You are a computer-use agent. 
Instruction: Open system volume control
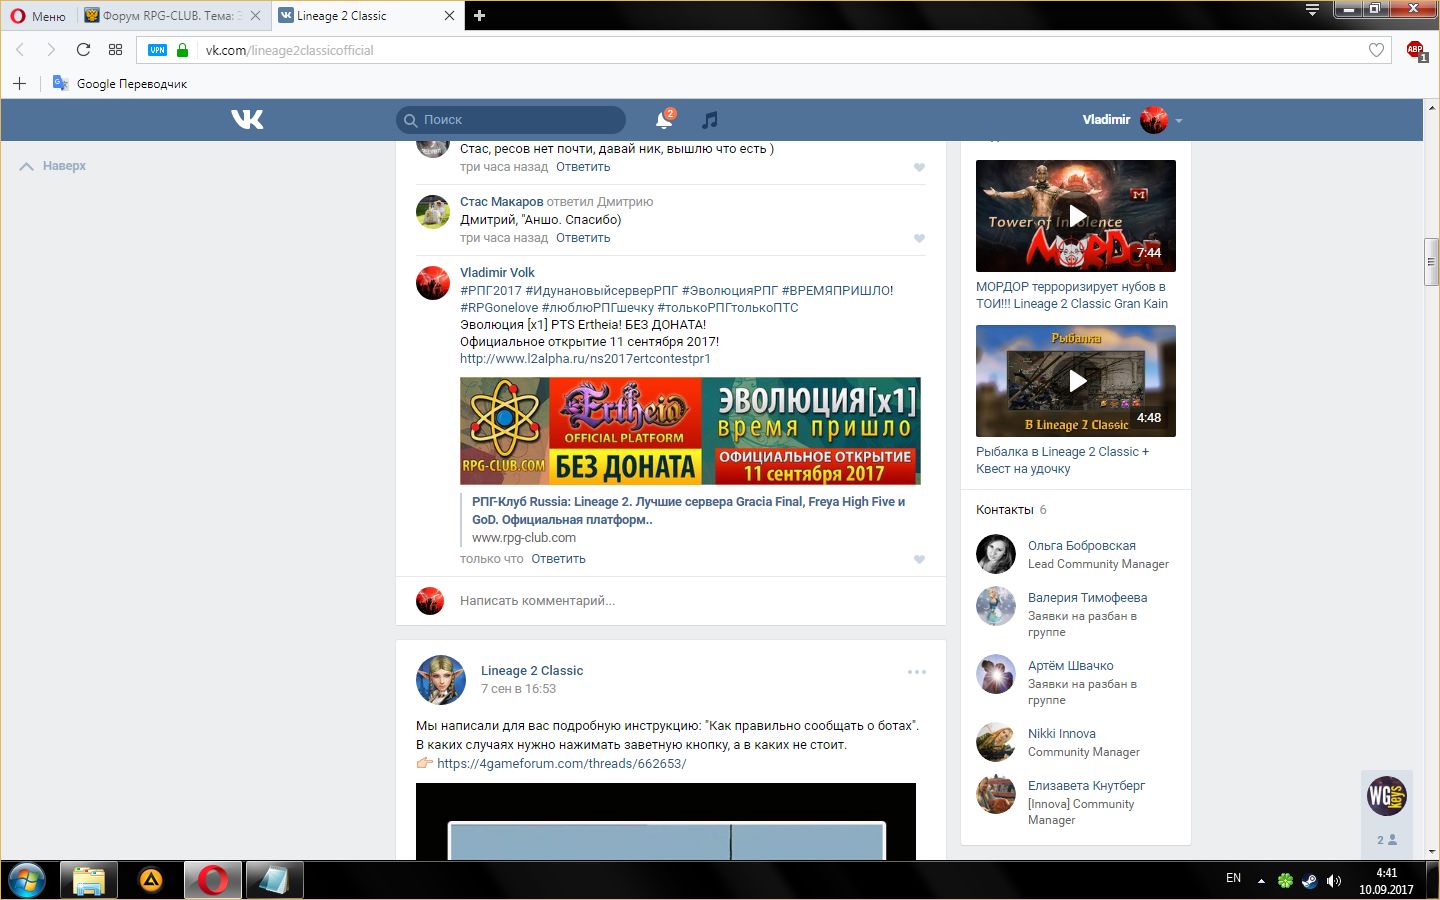coord(1334,881)
